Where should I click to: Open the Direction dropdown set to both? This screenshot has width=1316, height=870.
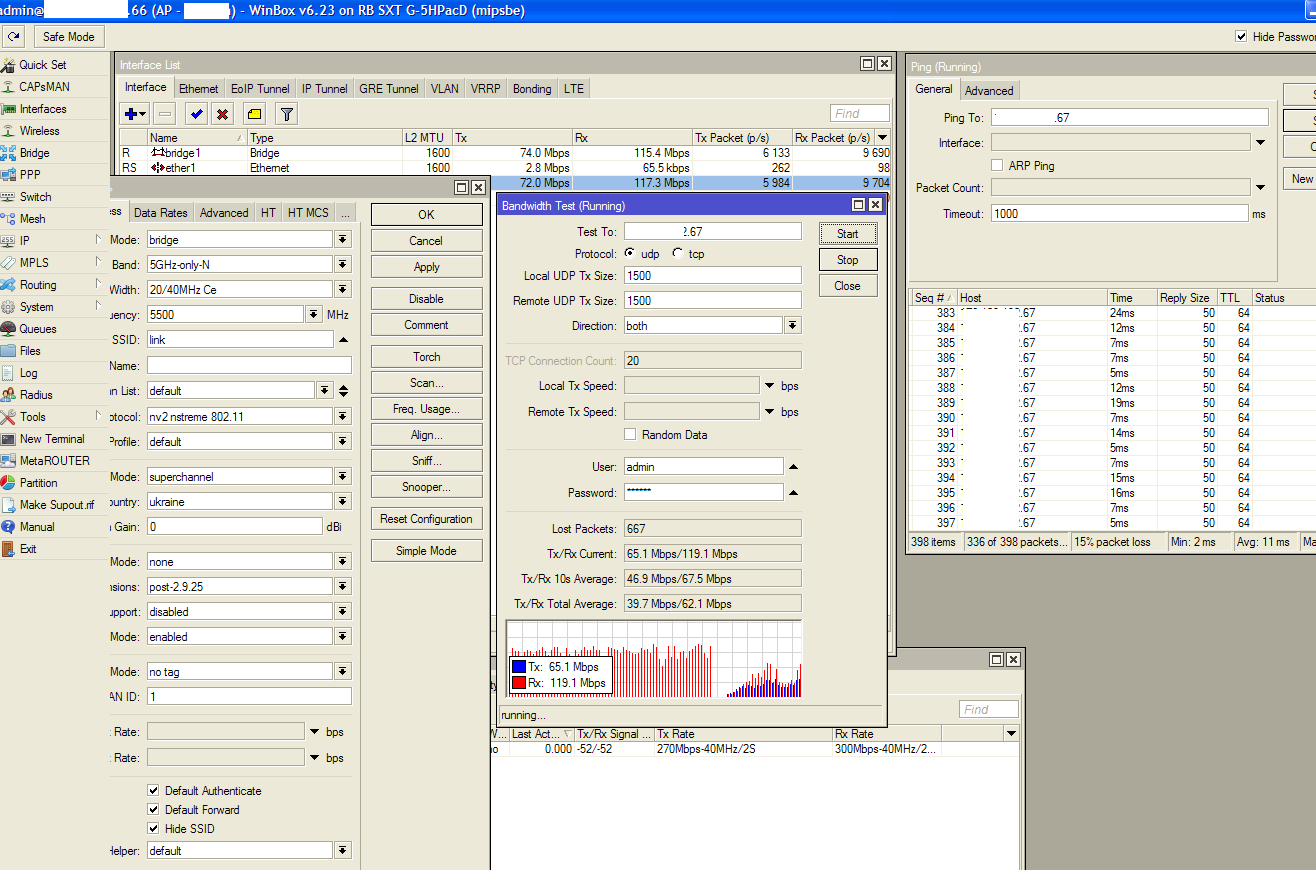click(793, 326)
